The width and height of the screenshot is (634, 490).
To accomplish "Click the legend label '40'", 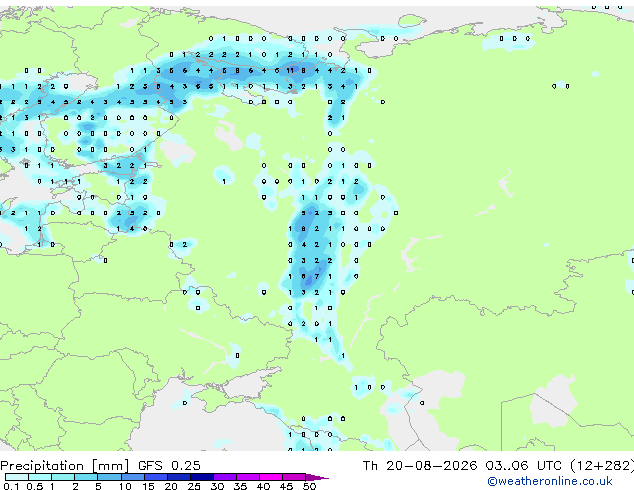I will pyautogui.click(x=263, y=486).
